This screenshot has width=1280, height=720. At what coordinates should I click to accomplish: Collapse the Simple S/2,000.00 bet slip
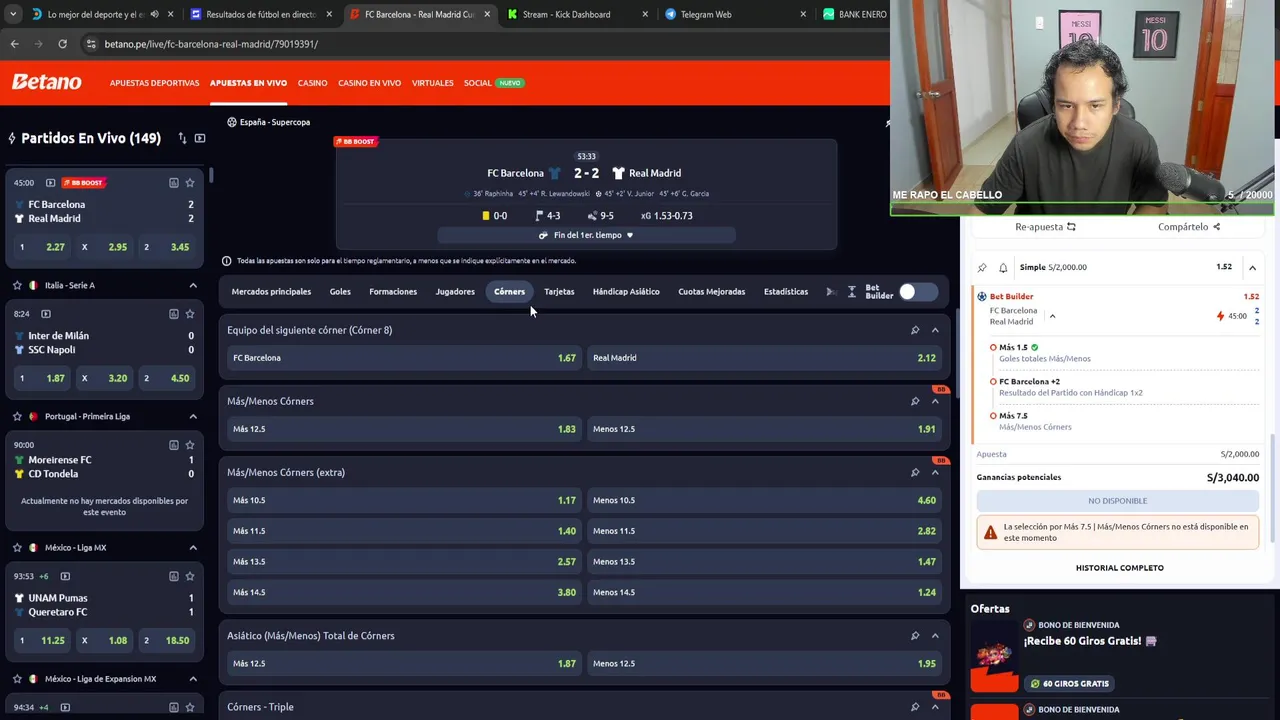coord(1252,267)
